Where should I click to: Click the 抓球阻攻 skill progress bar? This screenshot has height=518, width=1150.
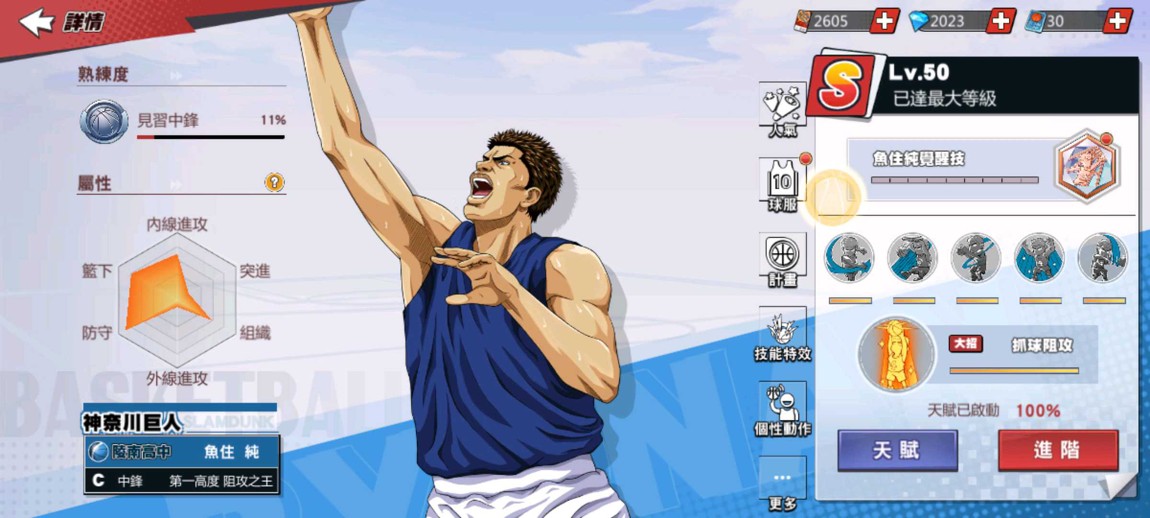(x=1014, y=371)
